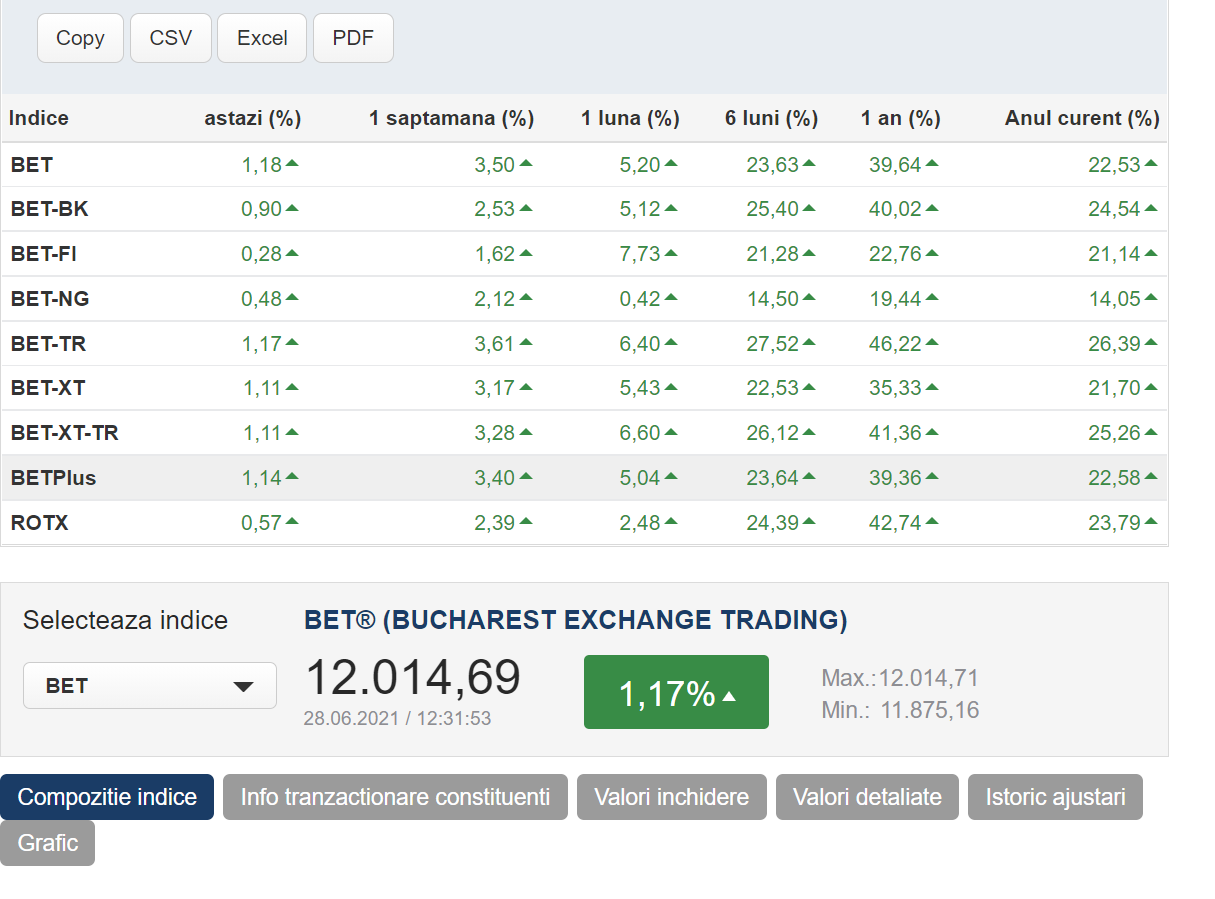Click the BET® (Bucharest Exchange Trading) title
The width and height of the screenshot is (1215, 899).
(x=576, y=620)
